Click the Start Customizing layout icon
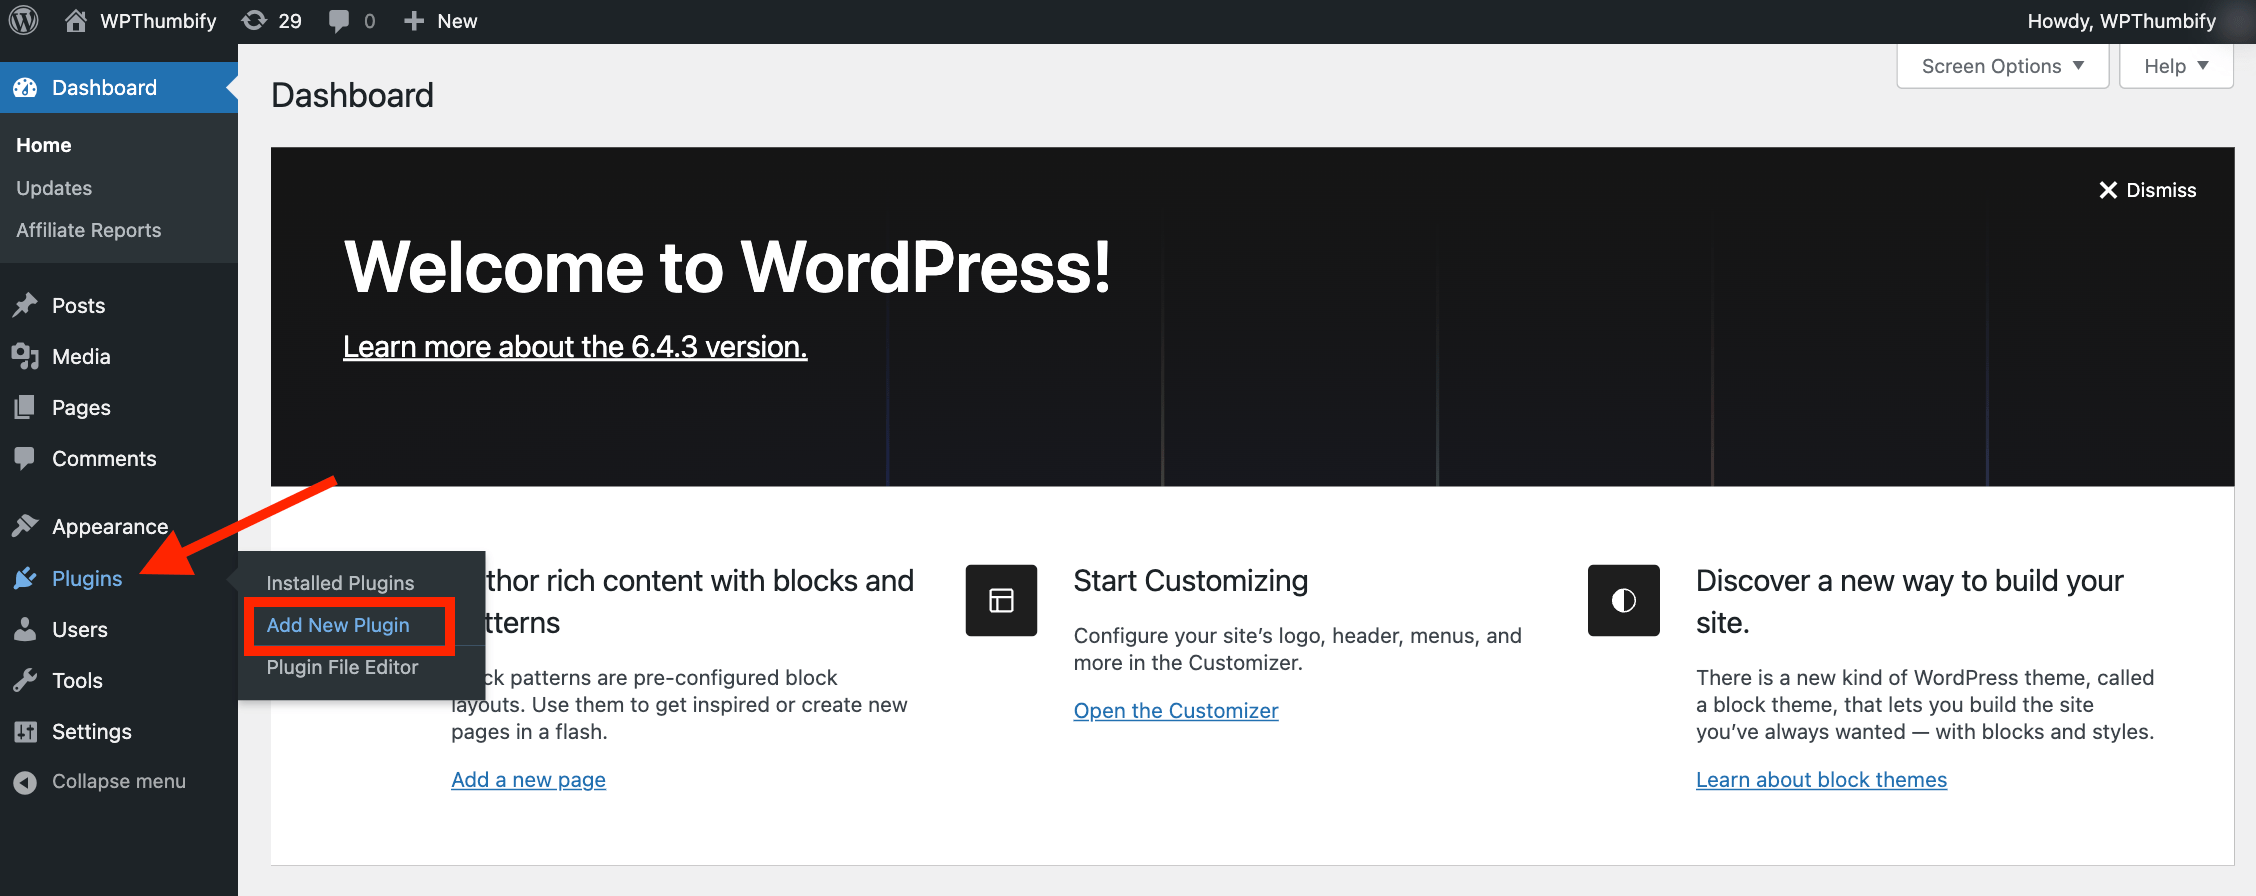This screenshot has height=896, width=2256. pos(1001,600)
